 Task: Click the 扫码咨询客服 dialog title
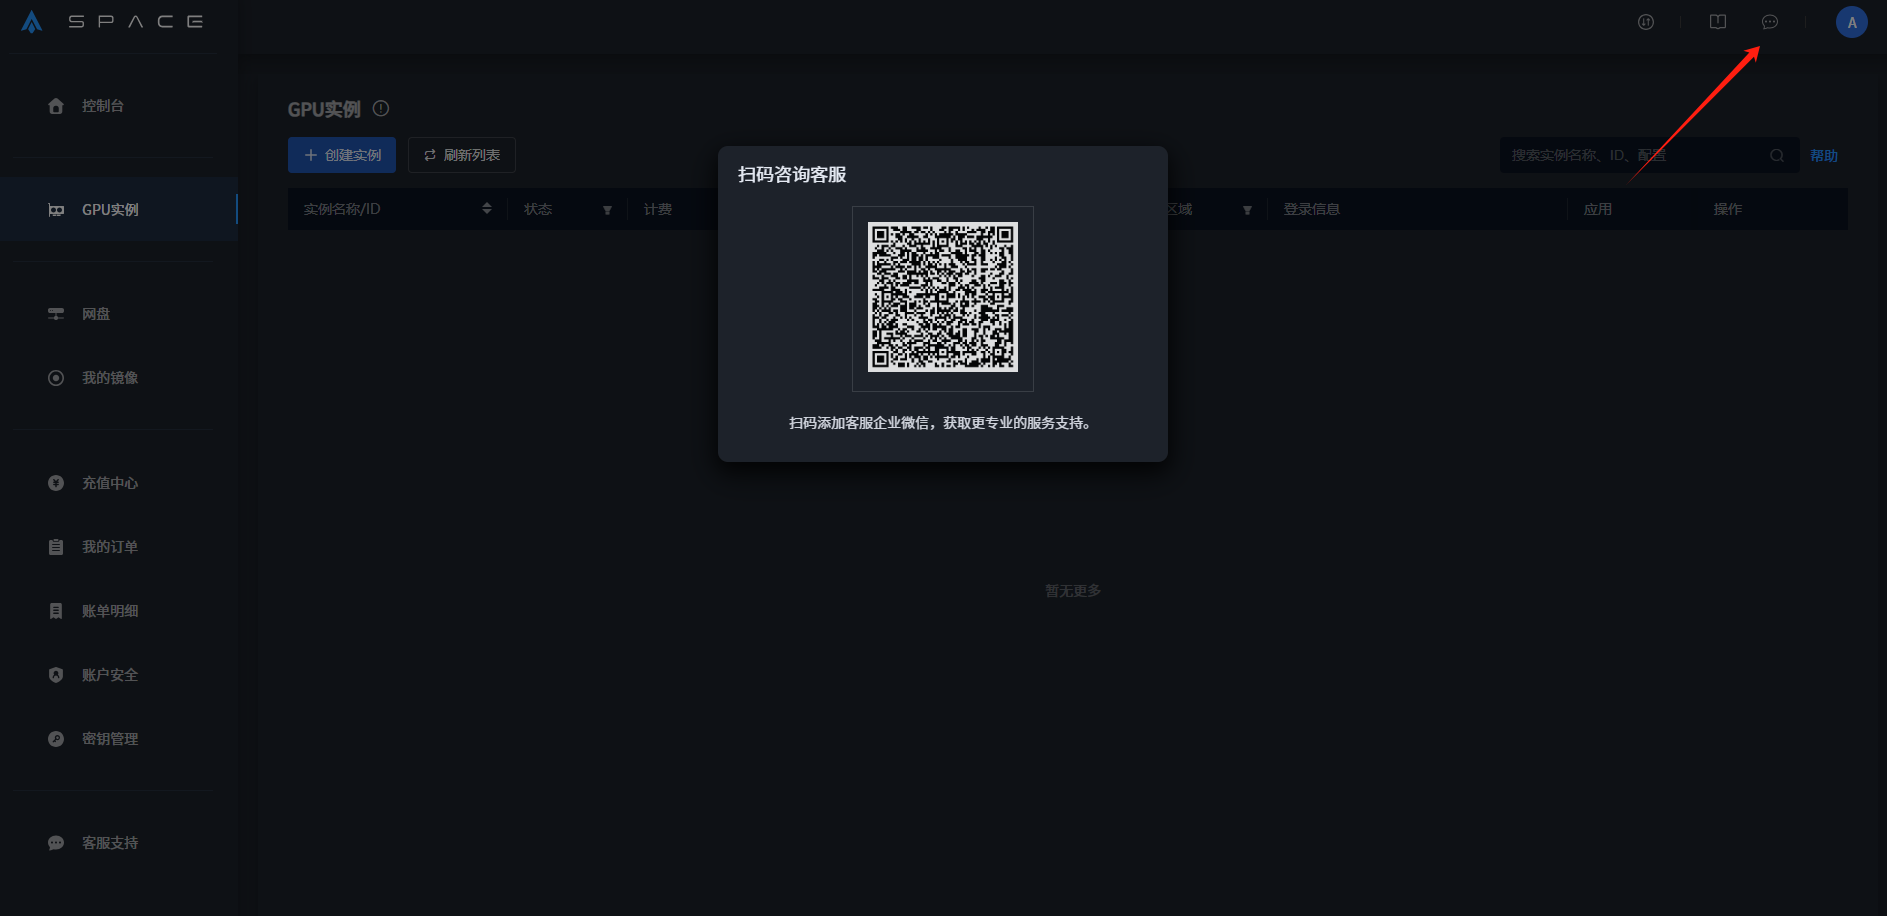(x=792, y=175)
